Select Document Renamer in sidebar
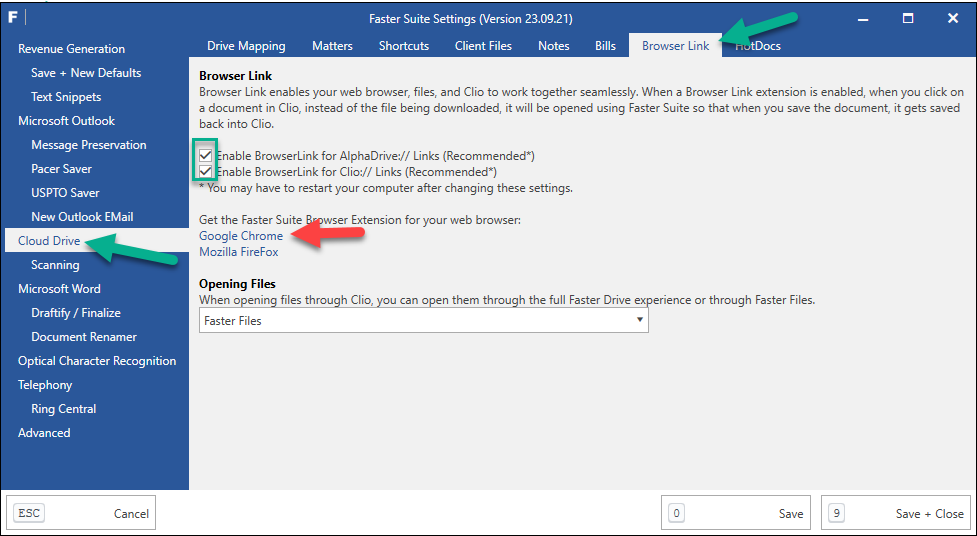This screenshot has width=977, height=536. click(x=83, y=337)
